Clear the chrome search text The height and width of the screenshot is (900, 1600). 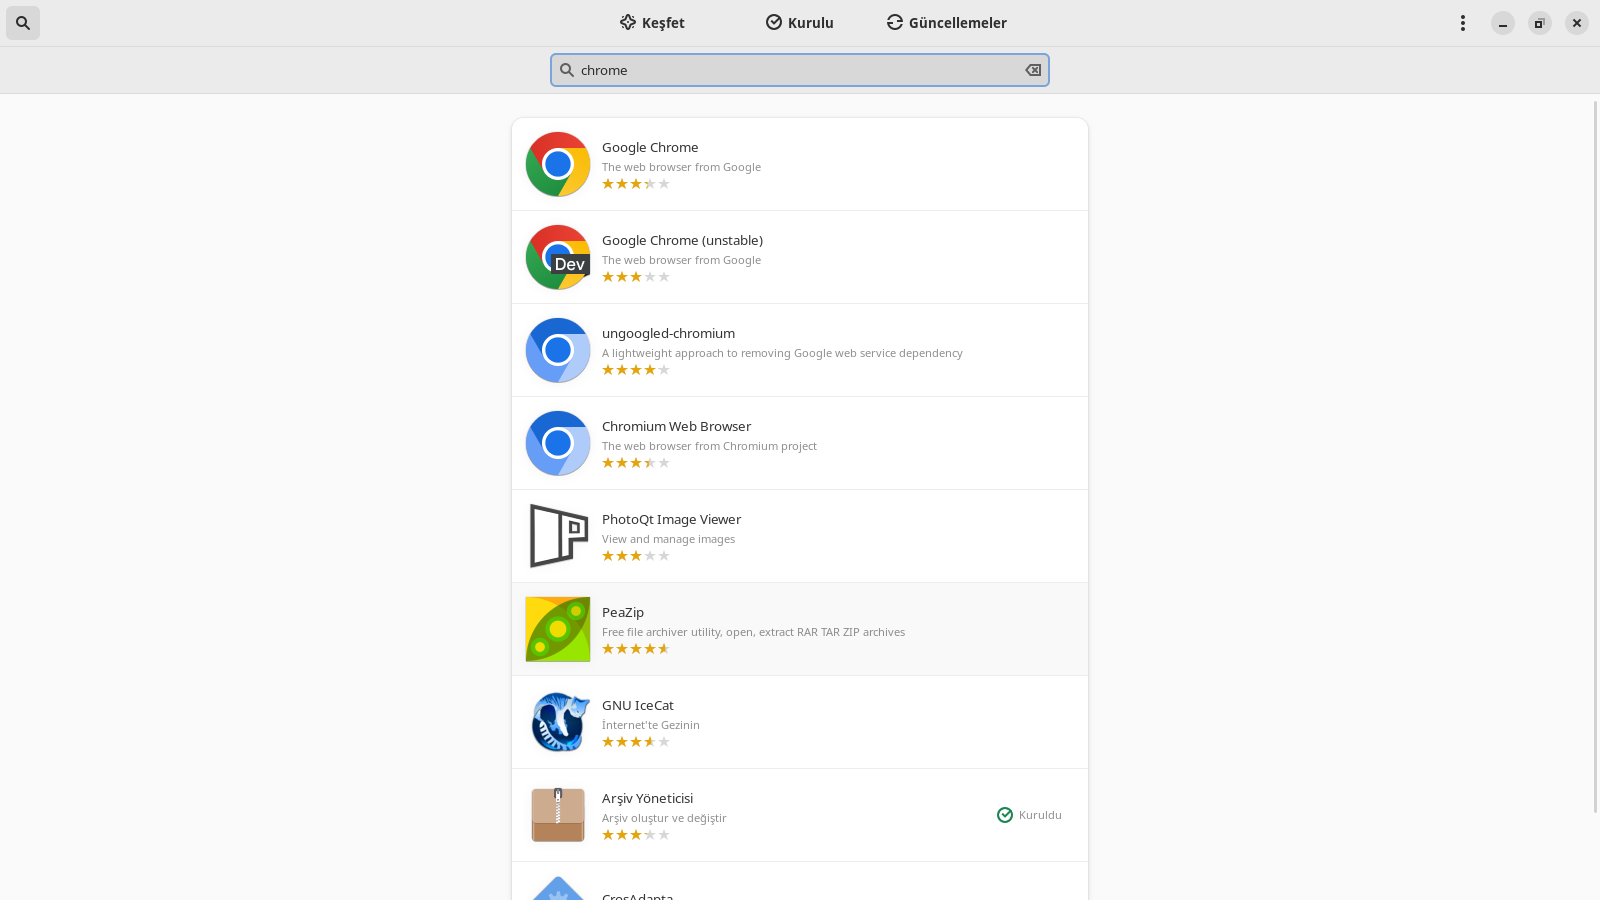click(x=1033, y=70)
